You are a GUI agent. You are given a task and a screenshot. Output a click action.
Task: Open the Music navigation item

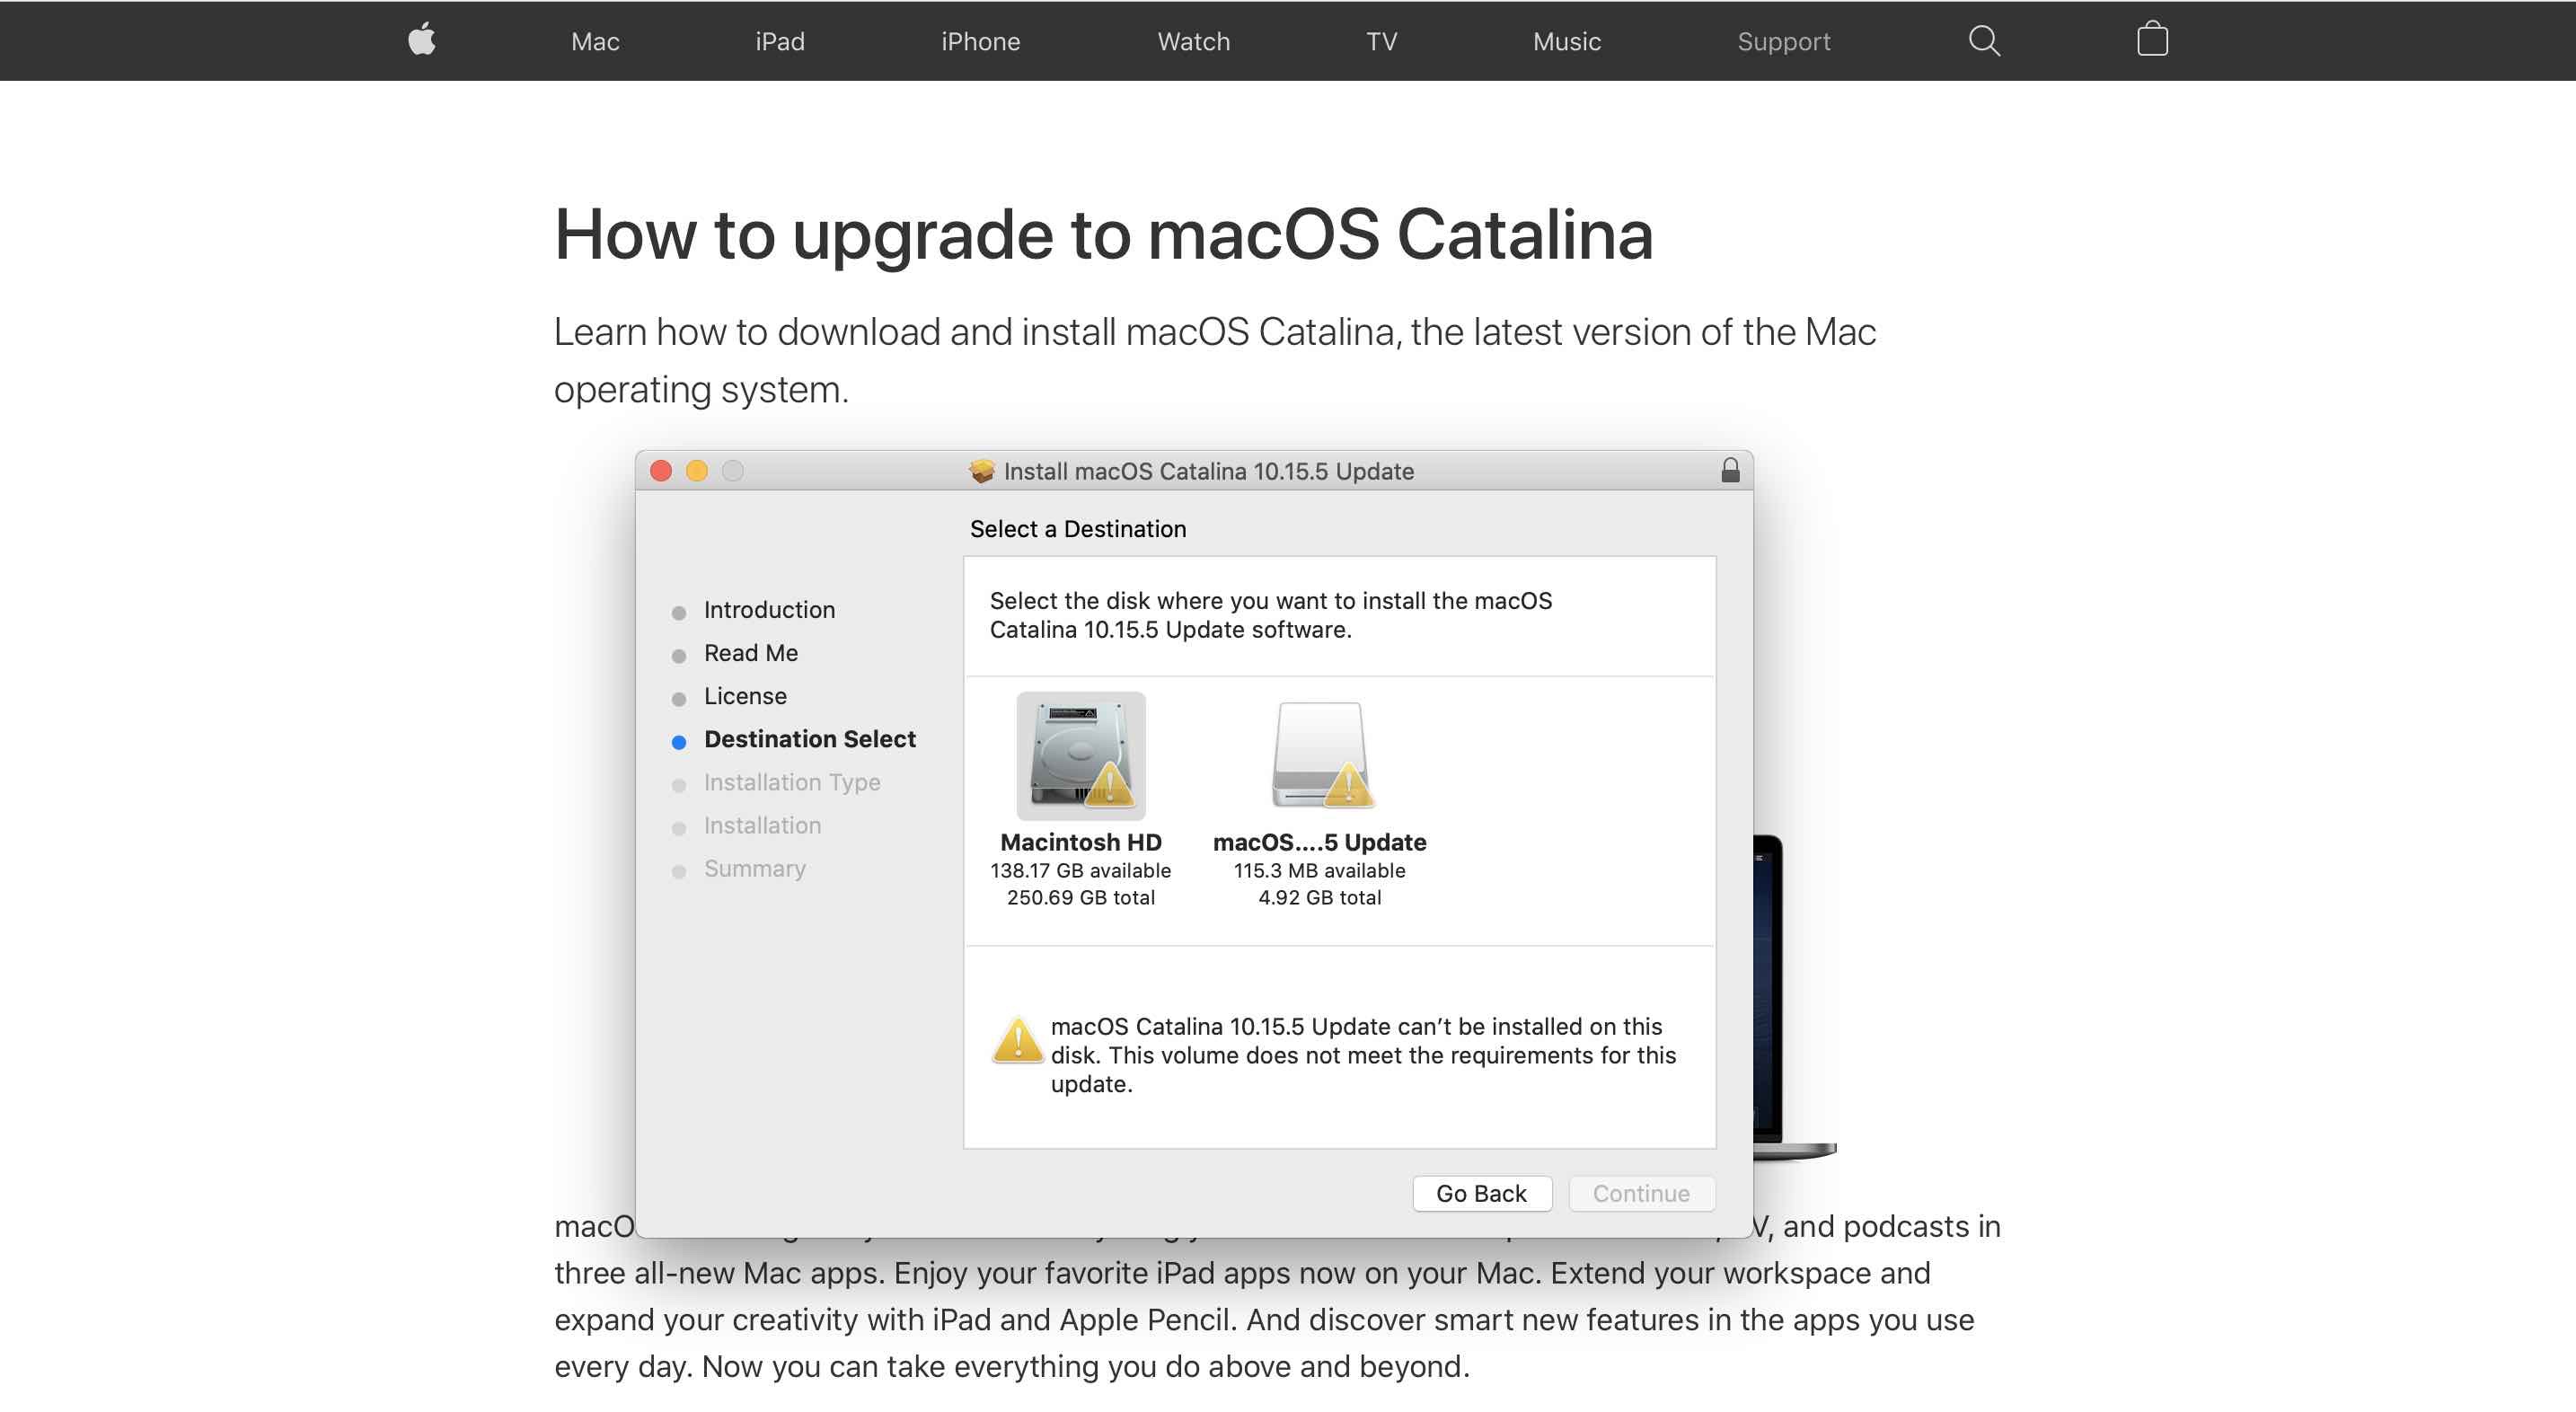point(1566,41)
